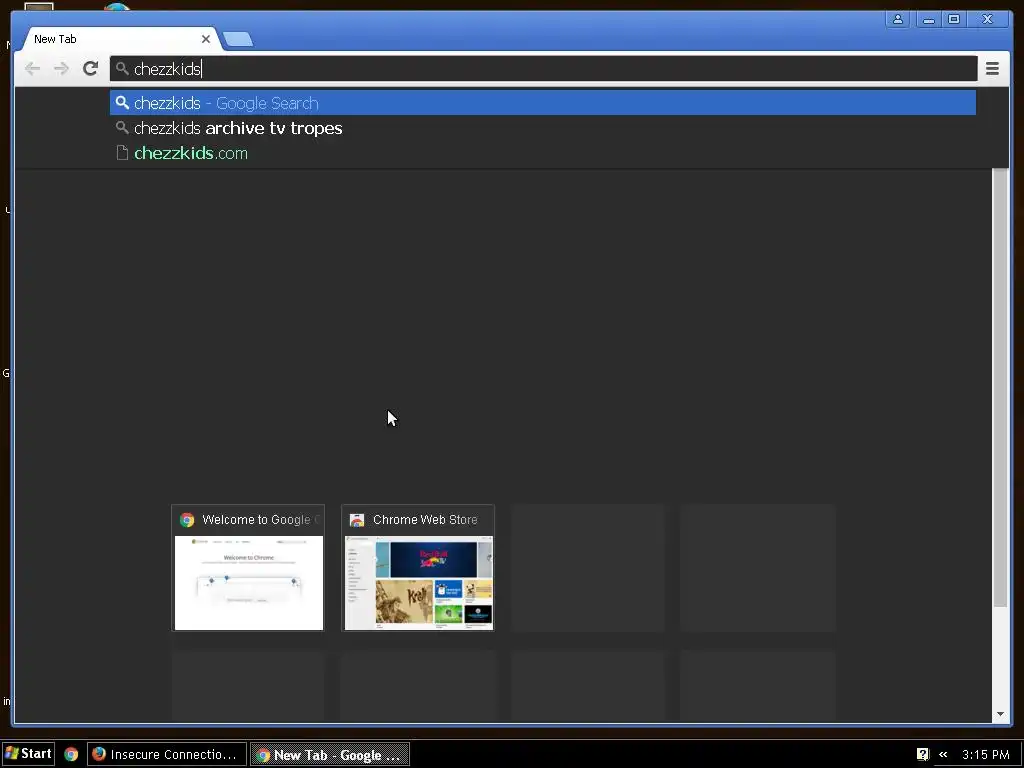Click the help tray icon

[x=923, y=754]
